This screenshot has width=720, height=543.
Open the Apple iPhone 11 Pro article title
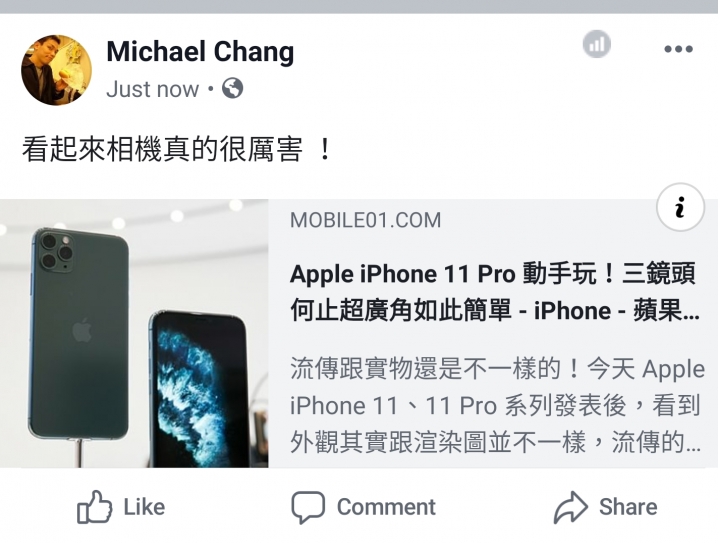pos(495,292)
